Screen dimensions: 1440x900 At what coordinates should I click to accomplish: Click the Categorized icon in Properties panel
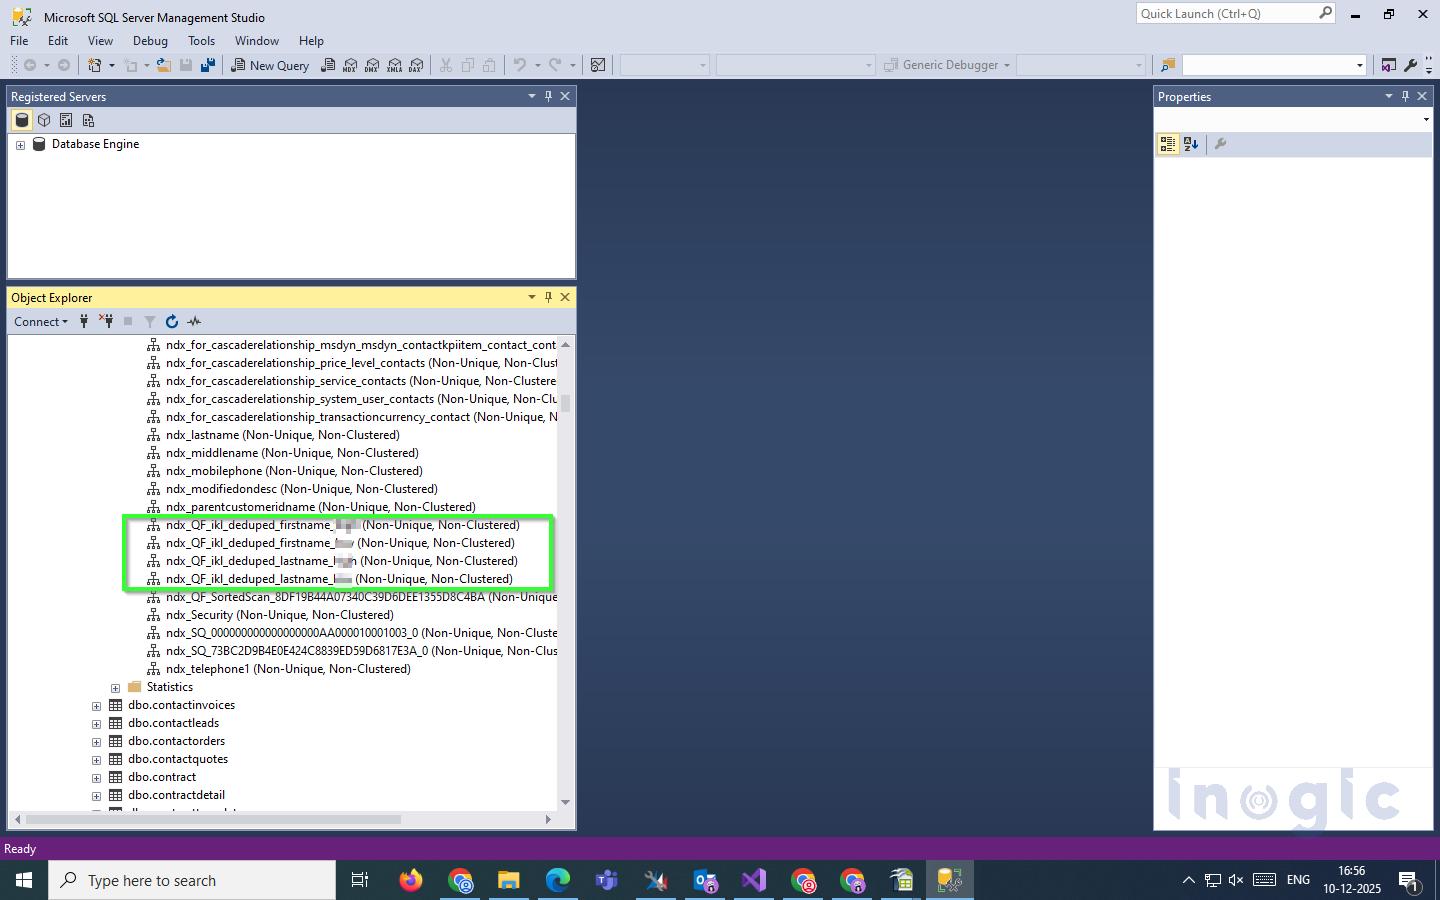1167,144
